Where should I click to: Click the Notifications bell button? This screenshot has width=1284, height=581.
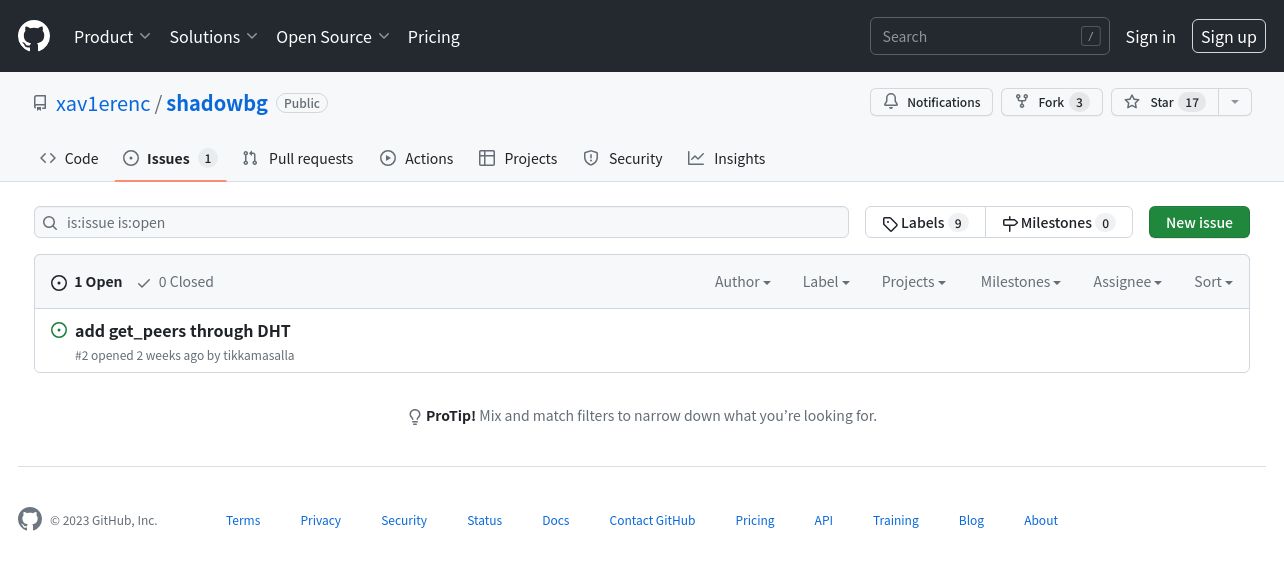[x=931, y=102]
